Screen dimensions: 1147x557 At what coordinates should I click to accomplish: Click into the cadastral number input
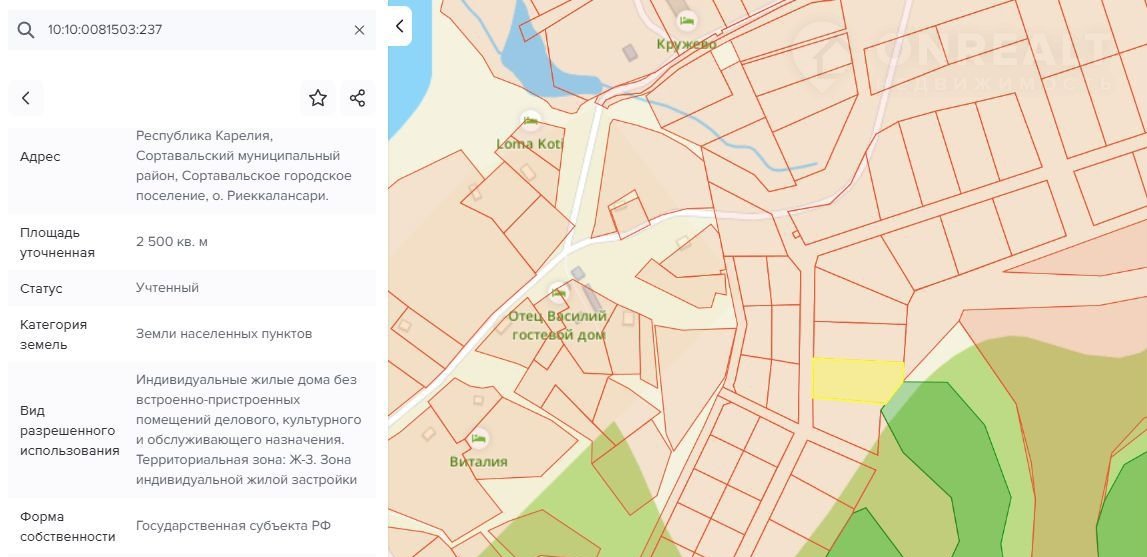(190, 30)
